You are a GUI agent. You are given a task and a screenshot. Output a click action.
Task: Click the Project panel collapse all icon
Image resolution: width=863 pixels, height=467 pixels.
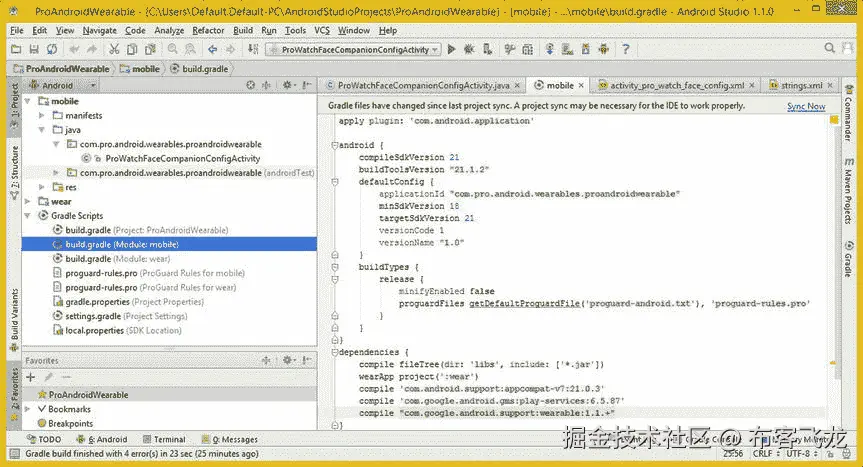click(x=266, y=85)
